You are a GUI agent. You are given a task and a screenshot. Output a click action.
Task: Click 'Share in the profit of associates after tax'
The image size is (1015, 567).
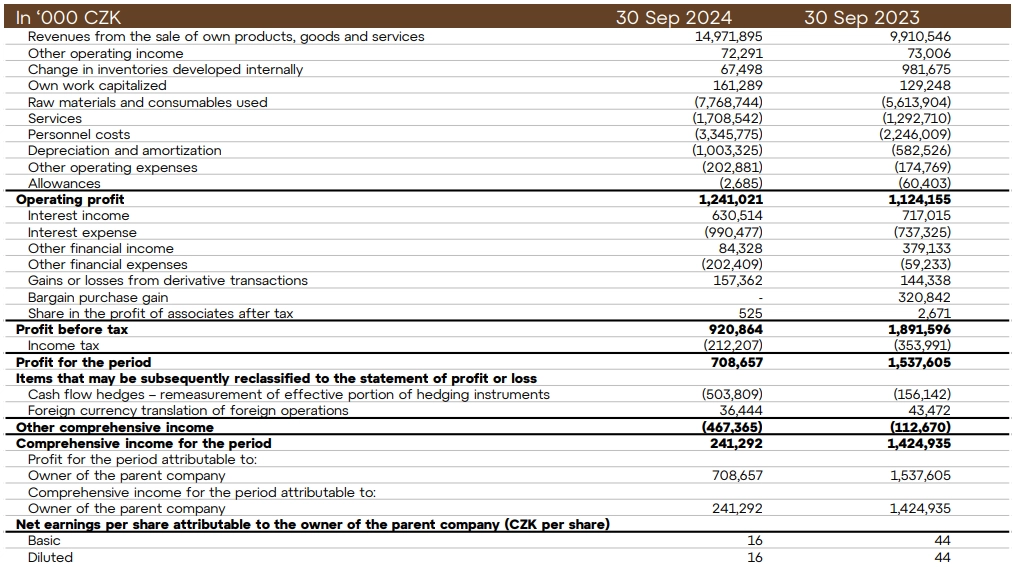click(x=161, y=313)
